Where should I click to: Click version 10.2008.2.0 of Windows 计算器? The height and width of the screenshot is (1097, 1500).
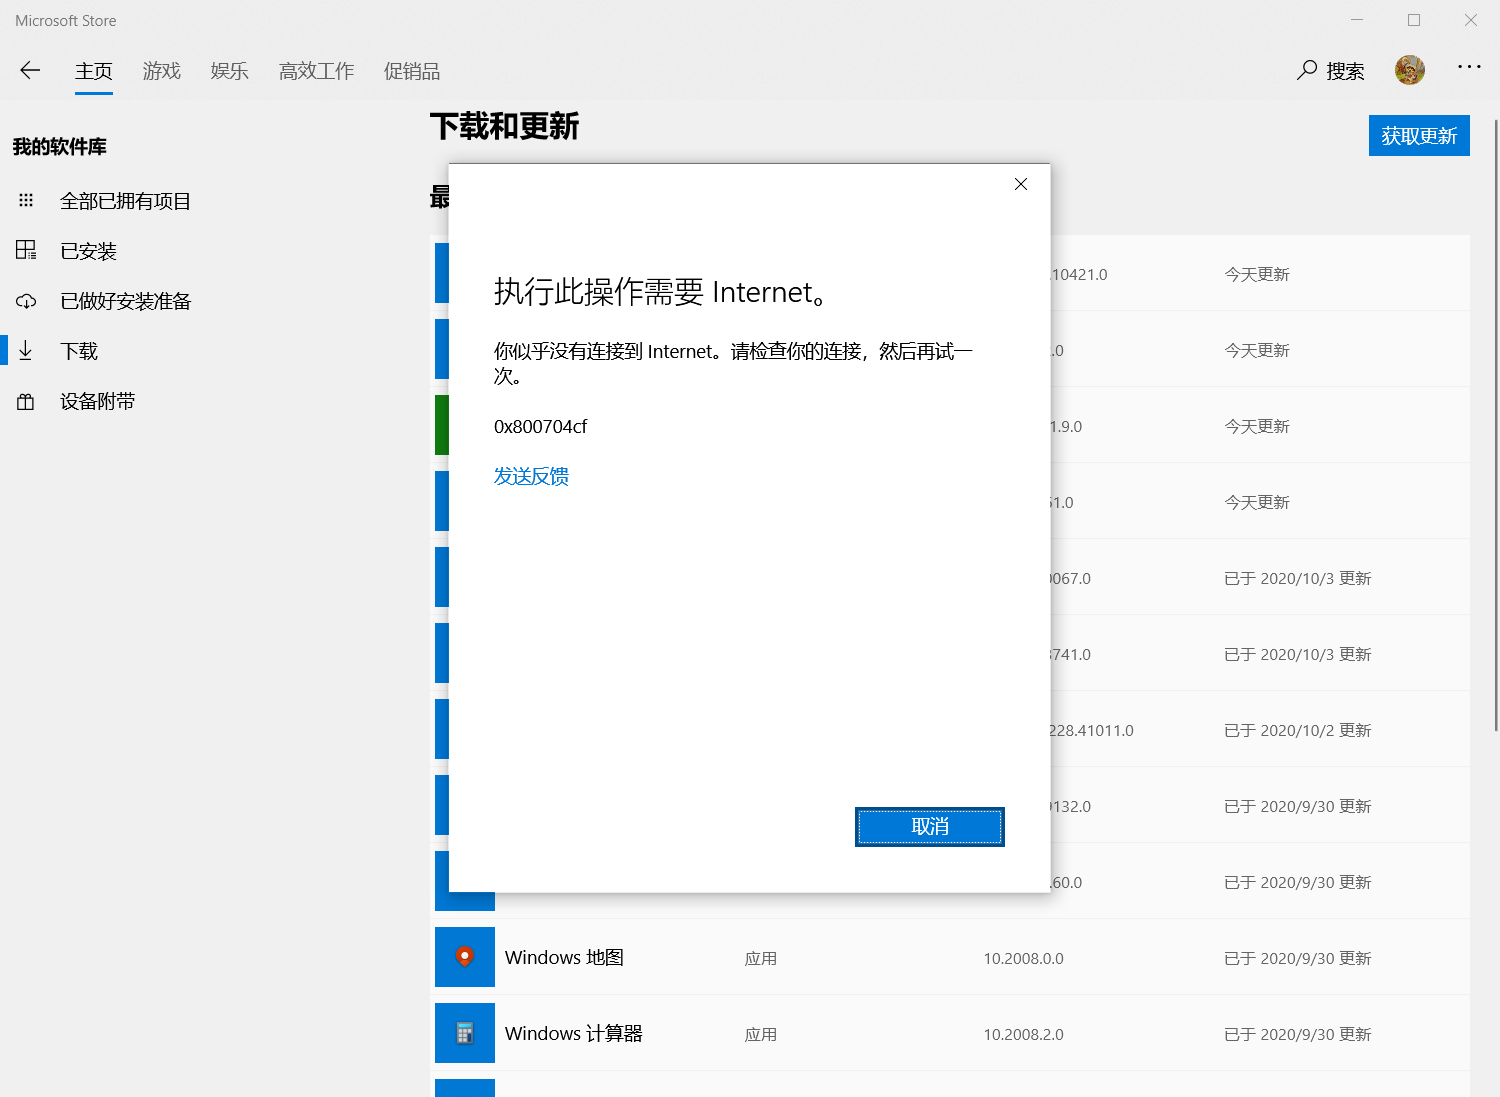click(x=1023, y=1034)
